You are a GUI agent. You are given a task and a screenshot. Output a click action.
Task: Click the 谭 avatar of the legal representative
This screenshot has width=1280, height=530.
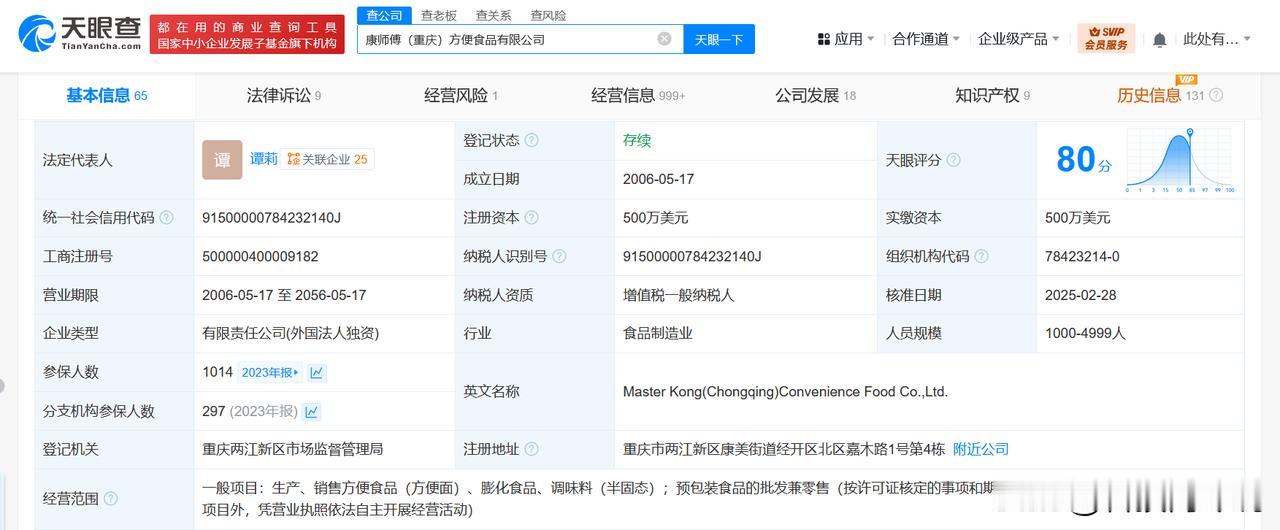click(x=222, y=159)
